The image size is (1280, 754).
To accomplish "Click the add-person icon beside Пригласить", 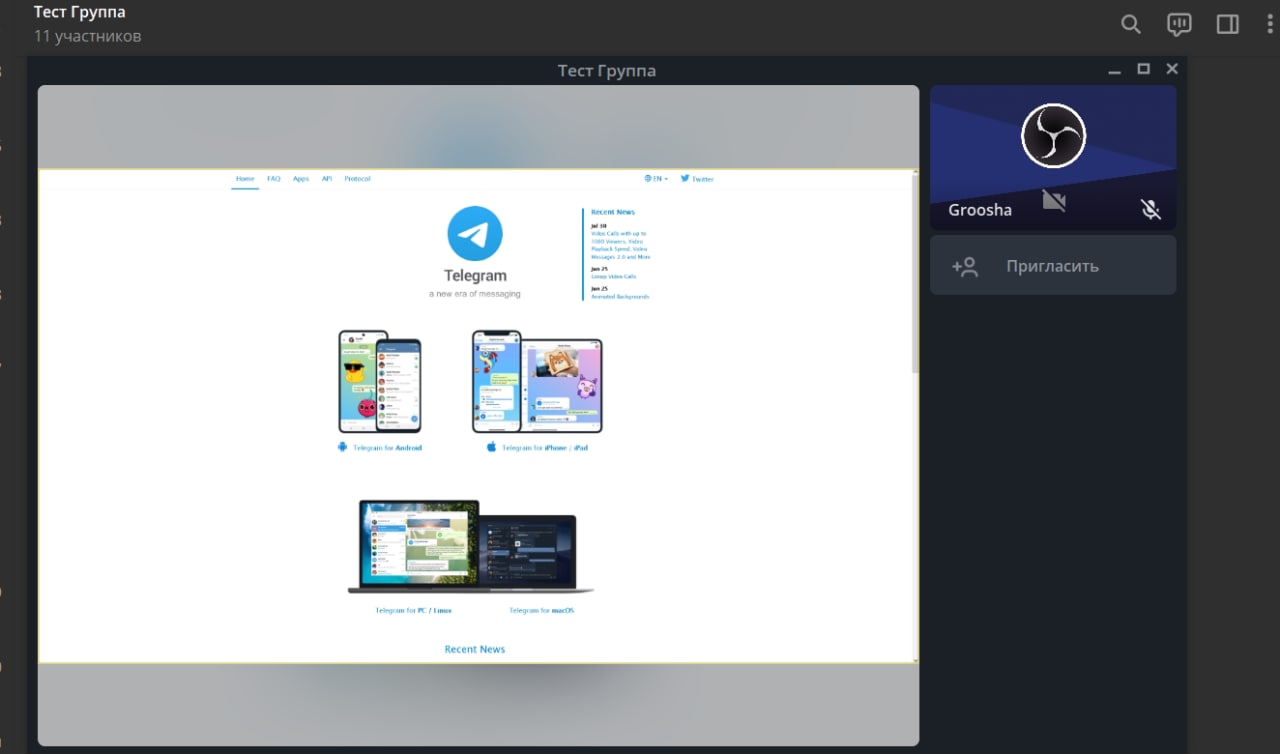I will [965, 266].
